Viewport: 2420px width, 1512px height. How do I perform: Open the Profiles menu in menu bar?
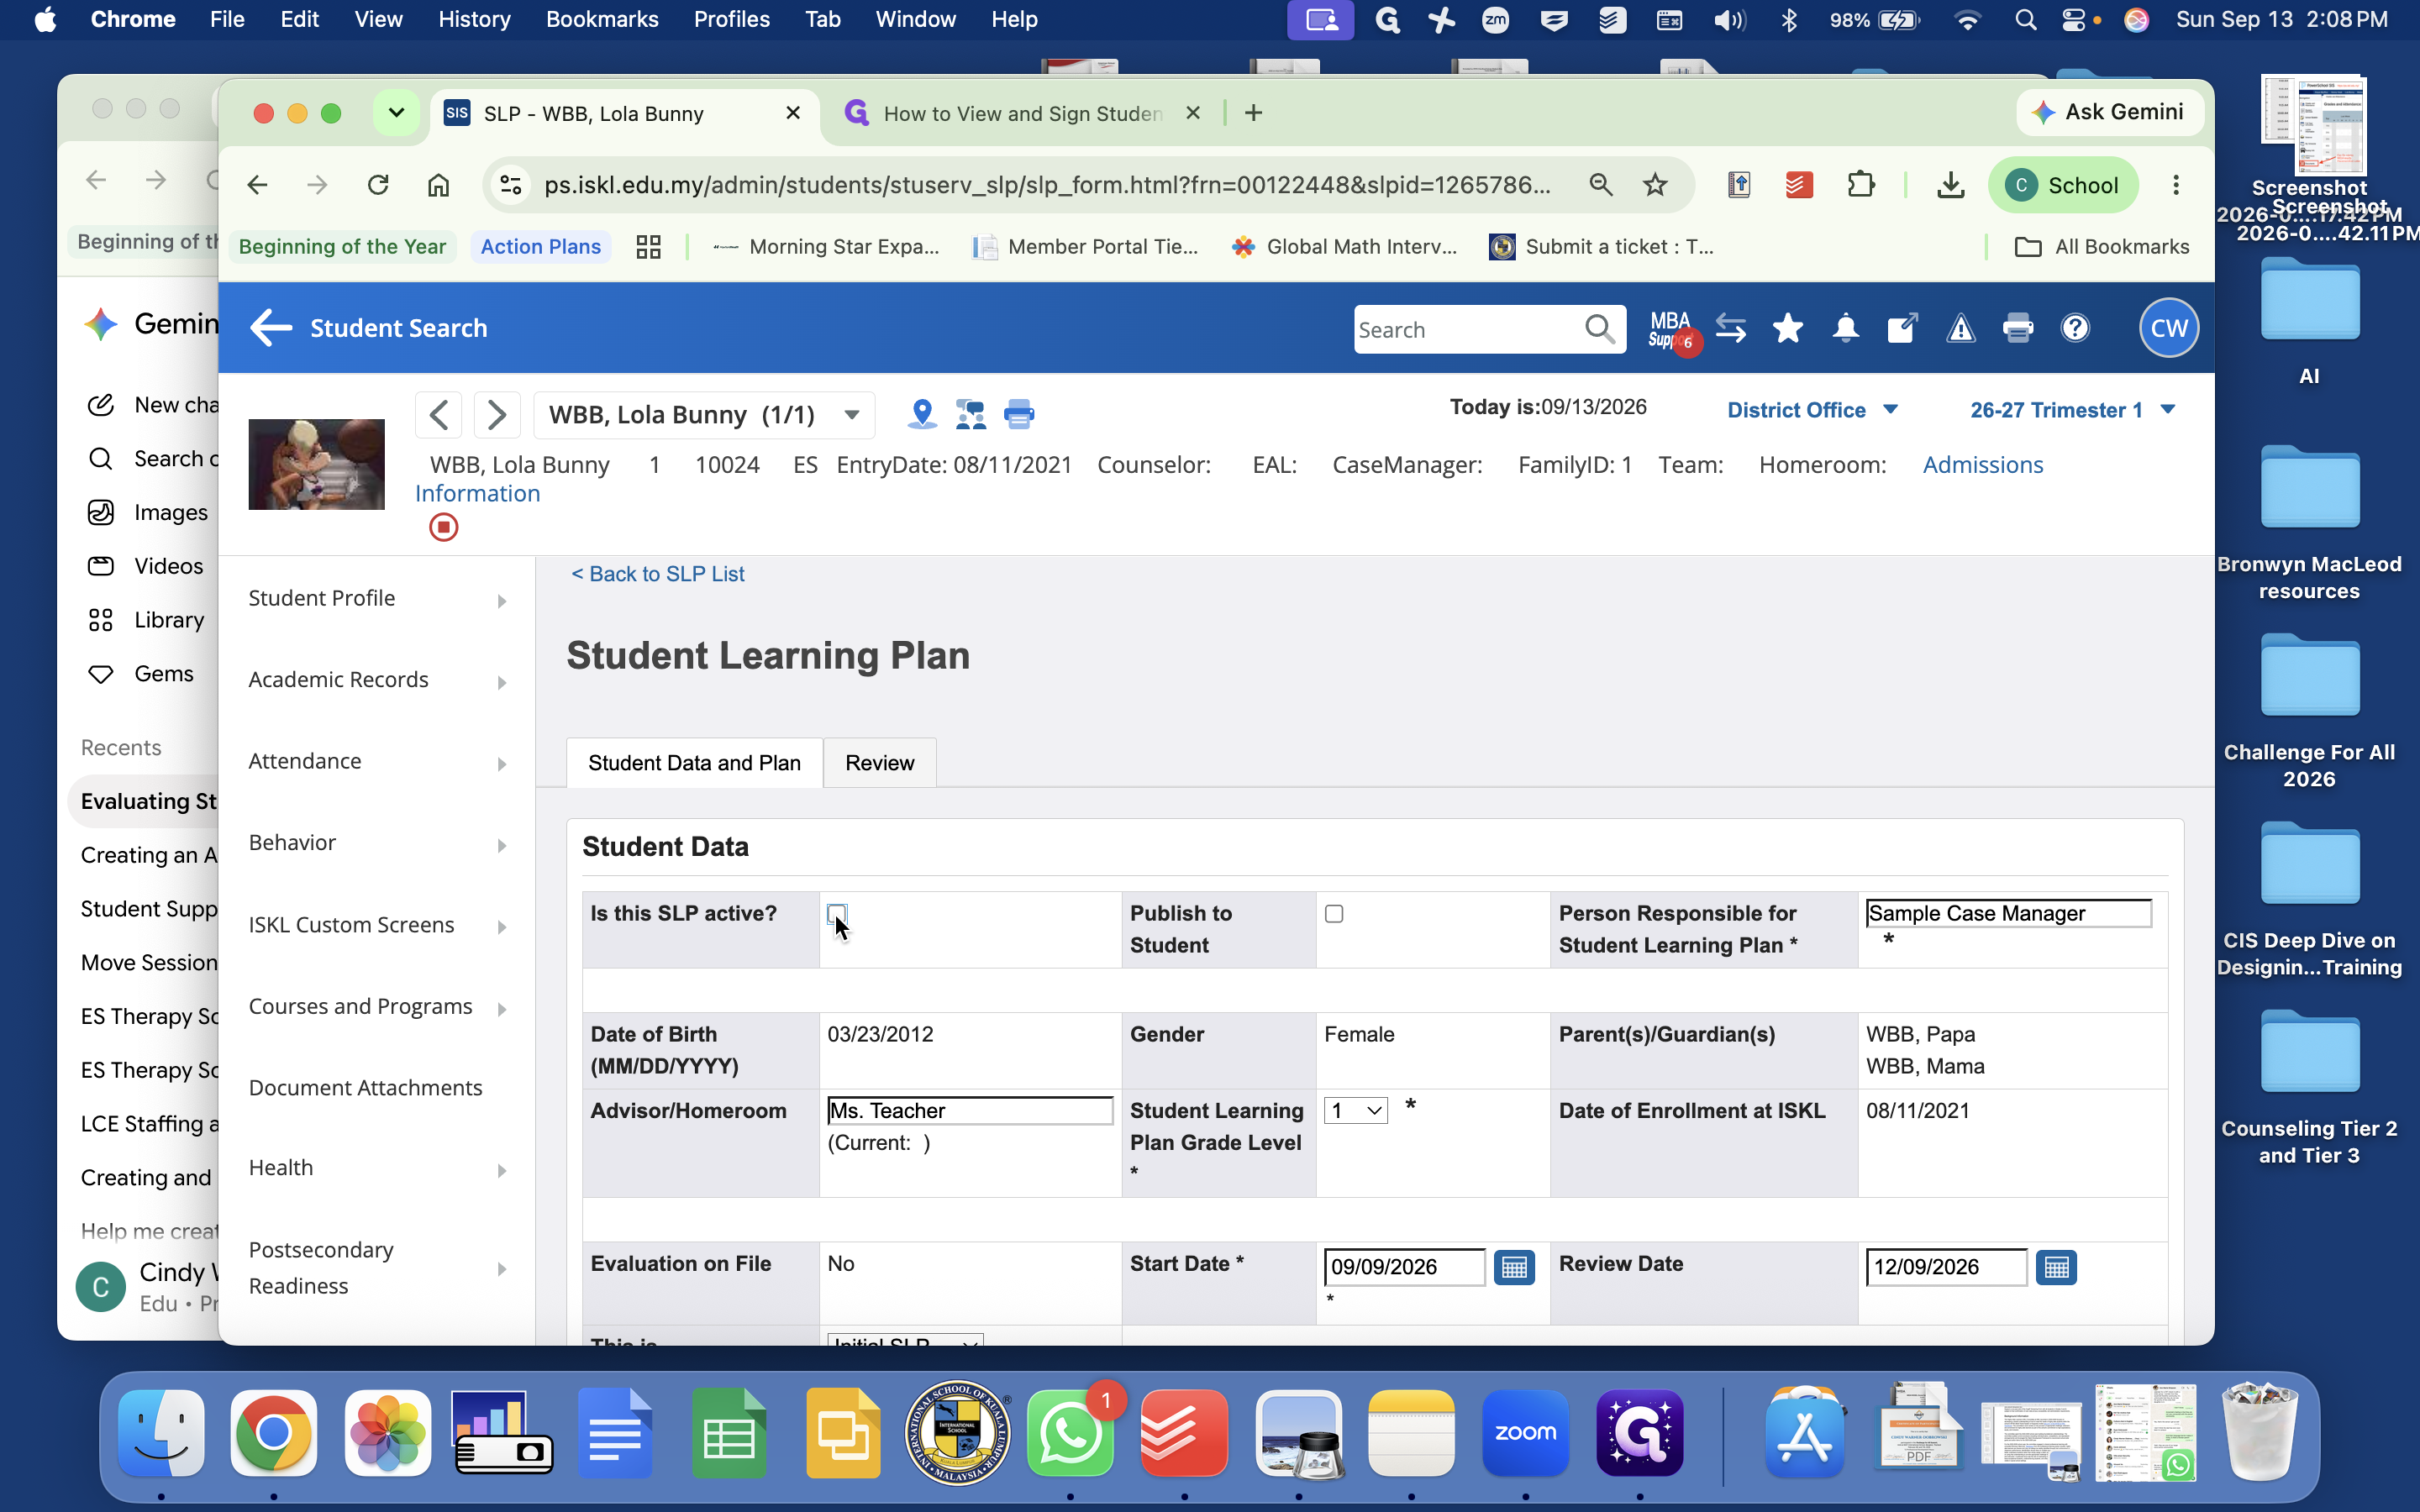[732, 20]
